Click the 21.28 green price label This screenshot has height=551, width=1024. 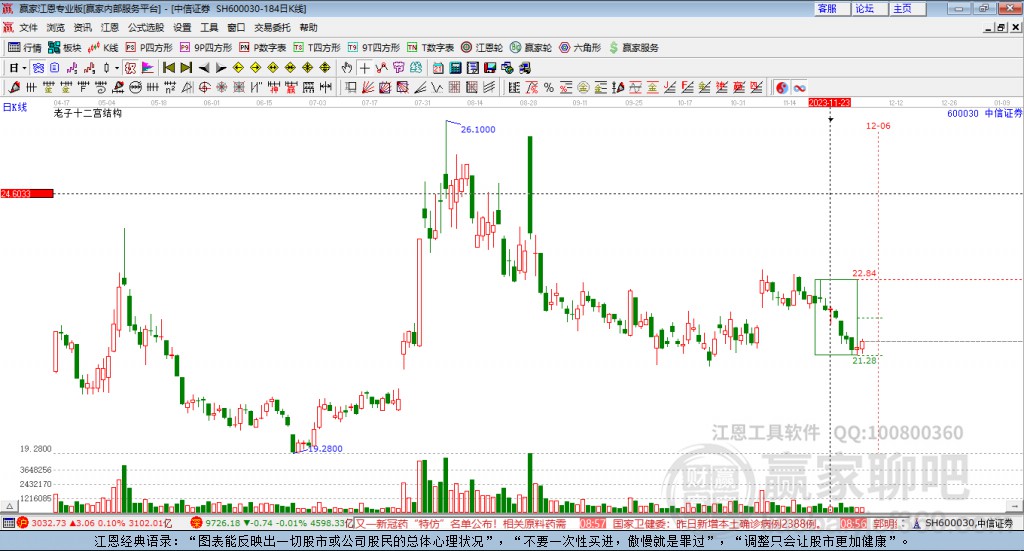click(x=864, y=360)
